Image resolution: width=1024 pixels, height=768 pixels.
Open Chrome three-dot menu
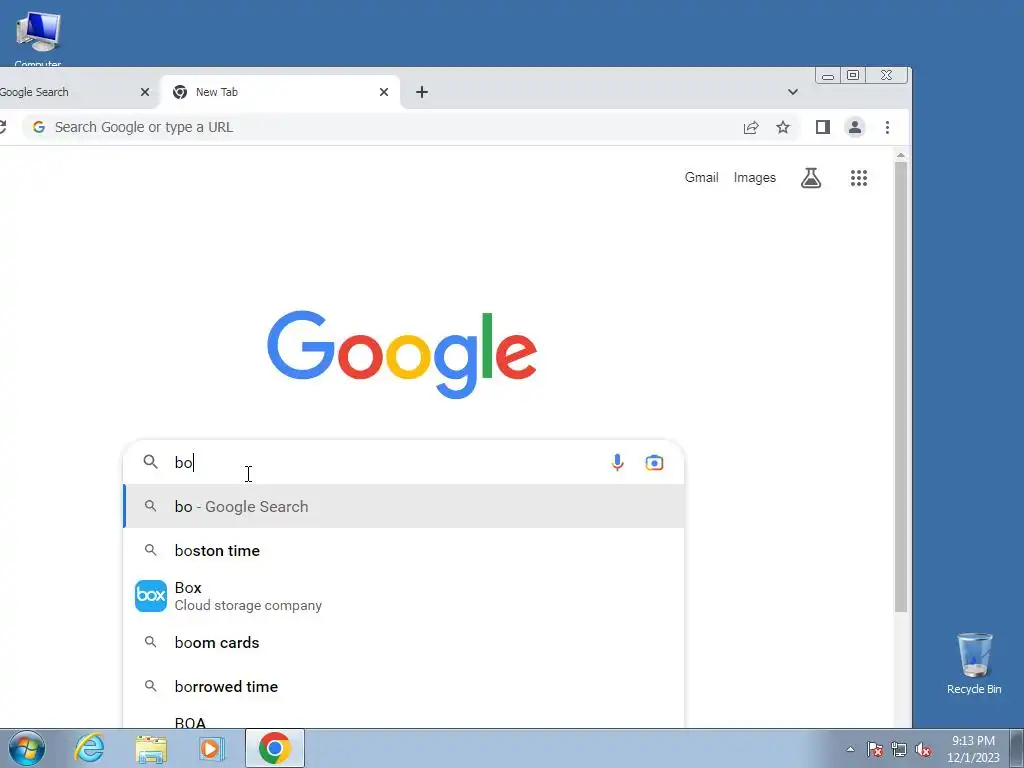(887, 127)
